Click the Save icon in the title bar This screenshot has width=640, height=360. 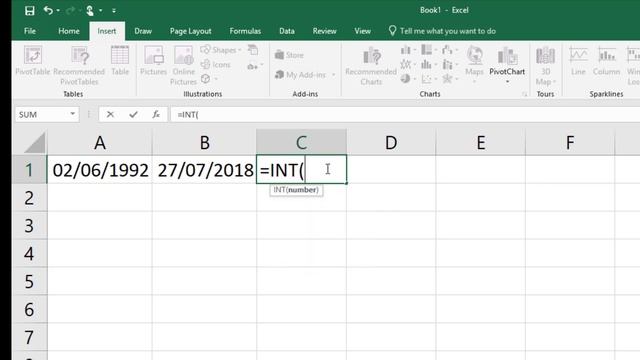pos(29,10)
